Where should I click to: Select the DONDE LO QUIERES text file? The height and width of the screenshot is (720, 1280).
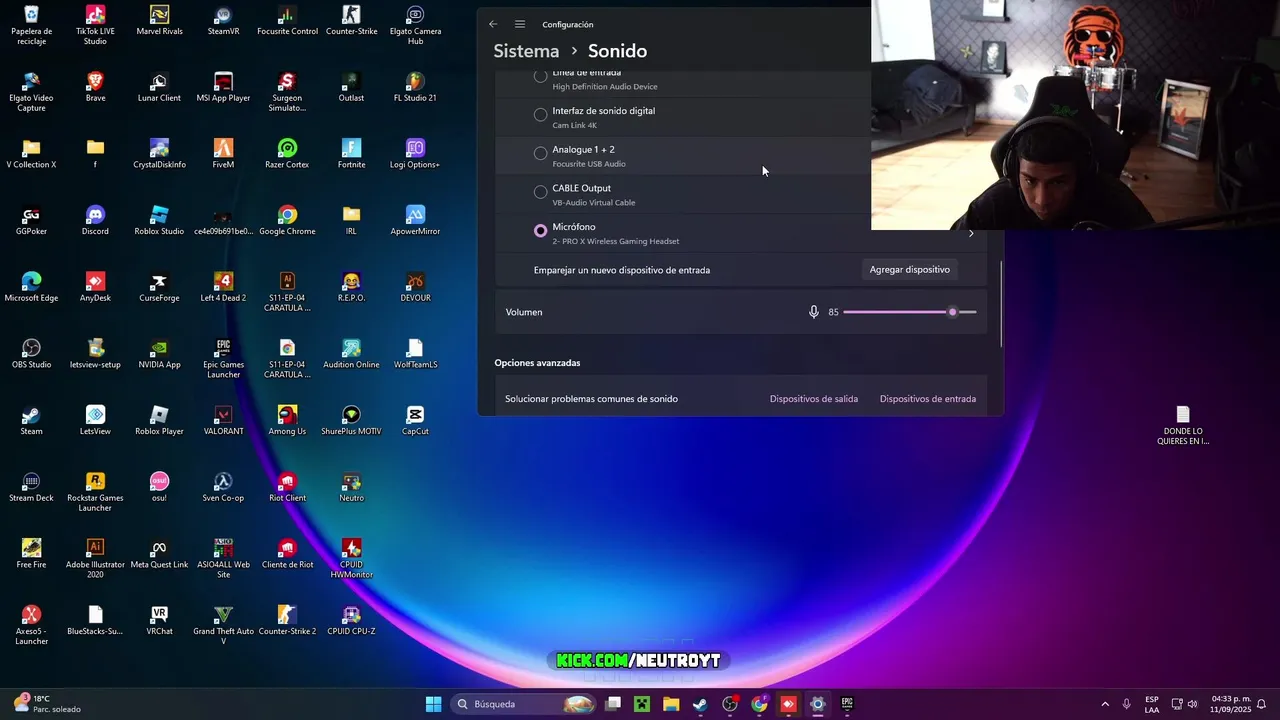1183,425
